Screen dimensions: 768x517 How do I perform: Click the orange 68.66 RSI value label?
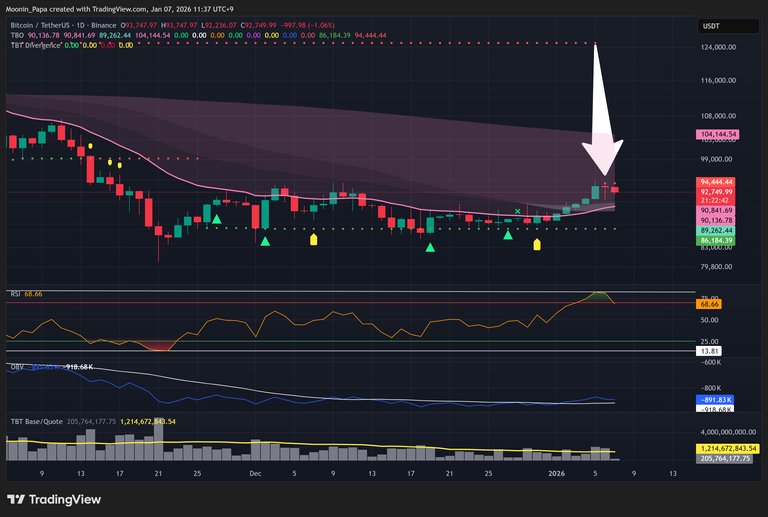708,303
